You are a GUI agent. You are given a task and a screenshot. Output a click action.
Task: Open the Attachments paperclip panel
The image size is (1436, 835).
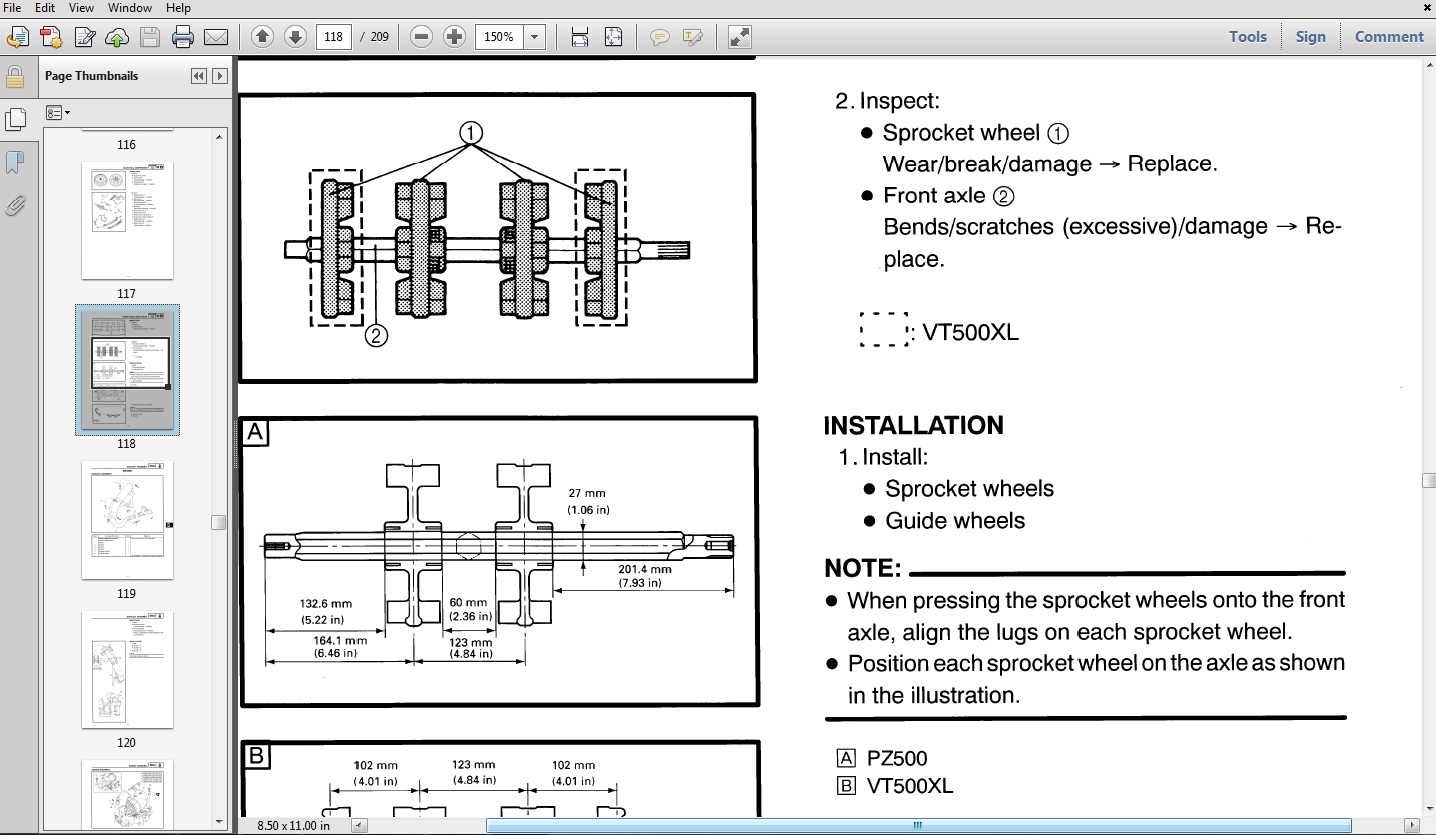pyautogui.click(x=15, y=206)
